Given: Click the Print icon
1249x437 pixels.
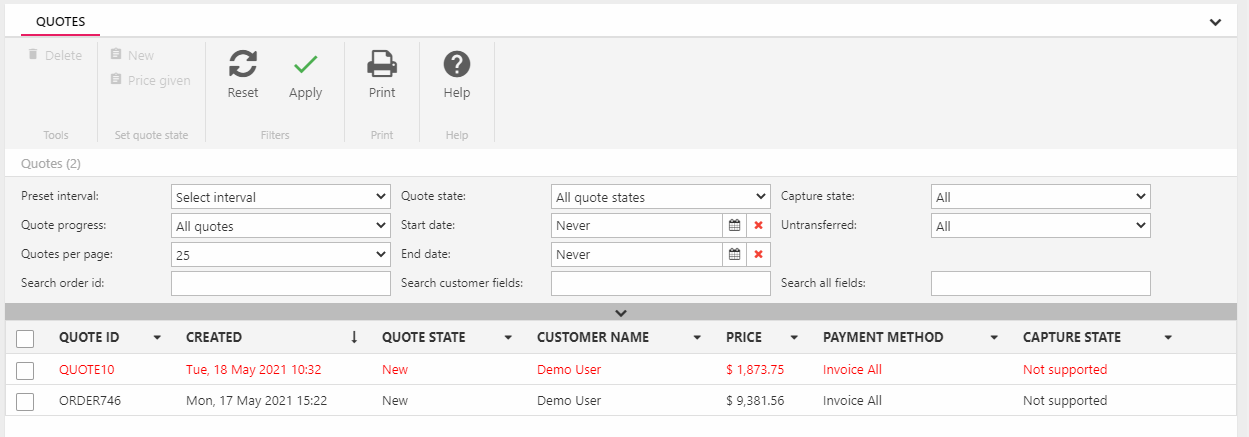Looking at the screenshot, I should (382, 65).
